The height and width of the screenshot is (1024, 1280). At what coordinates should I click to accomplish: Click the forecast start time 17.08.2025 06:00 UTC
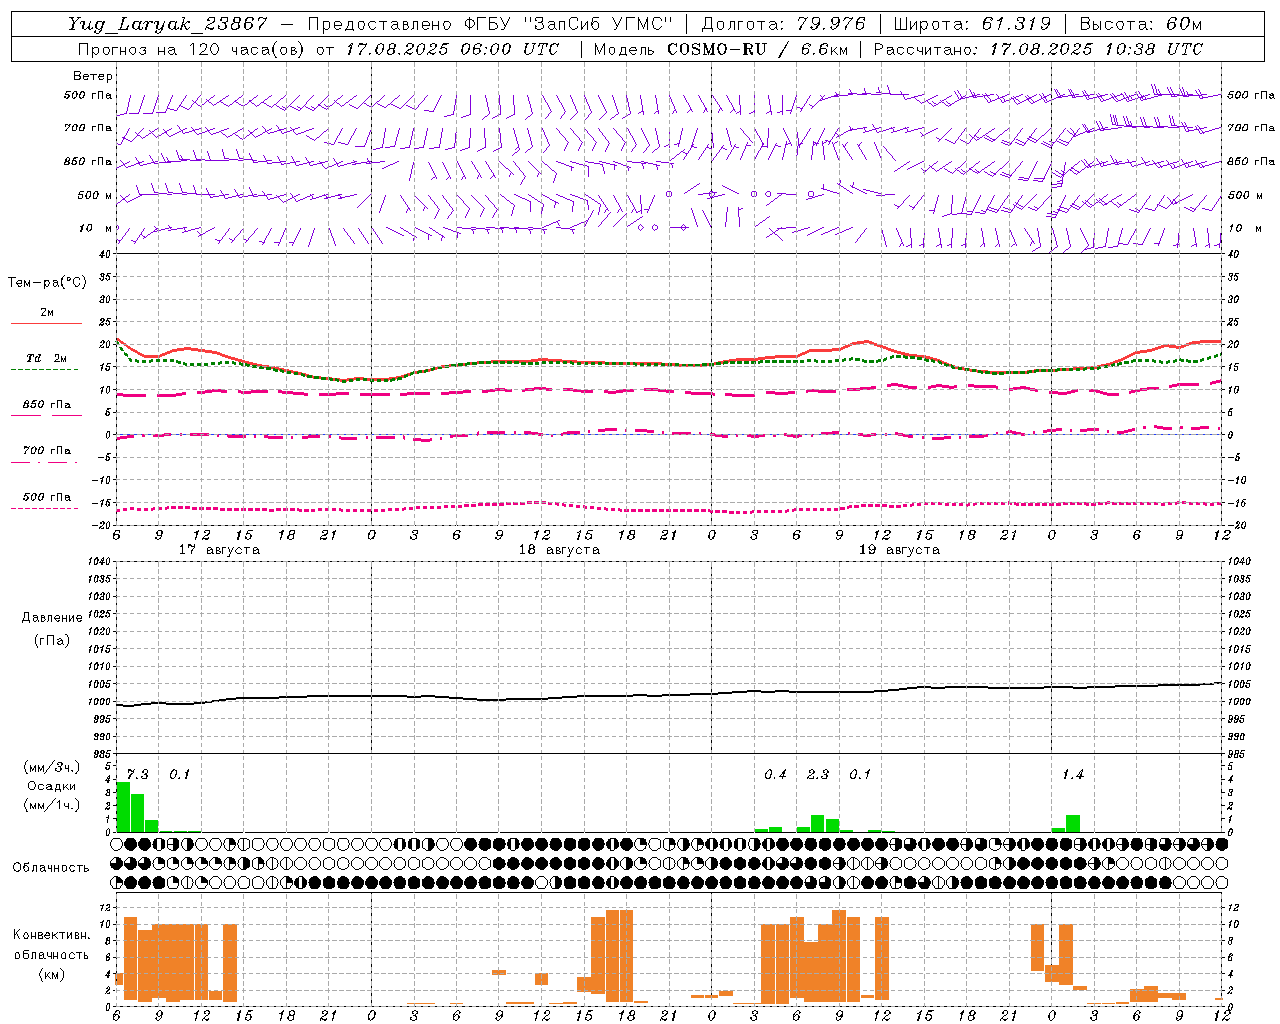click(x=452, y=49)
